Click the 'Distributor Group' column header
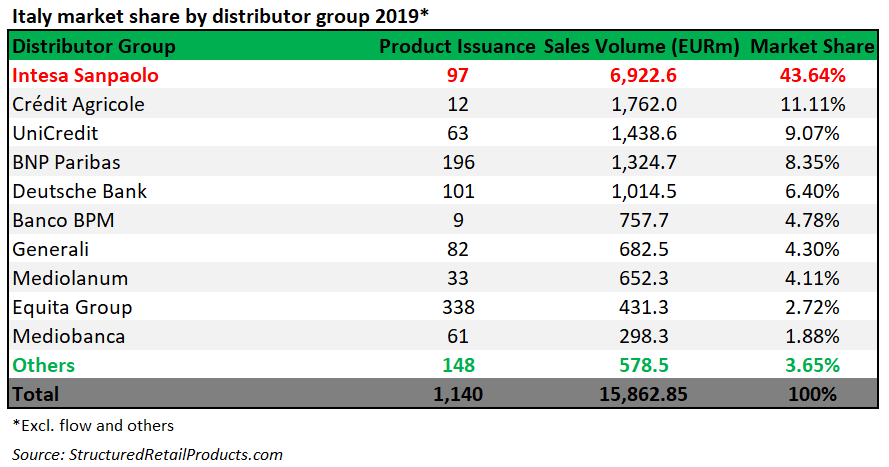The image size is (889, 467). point(94,46)
